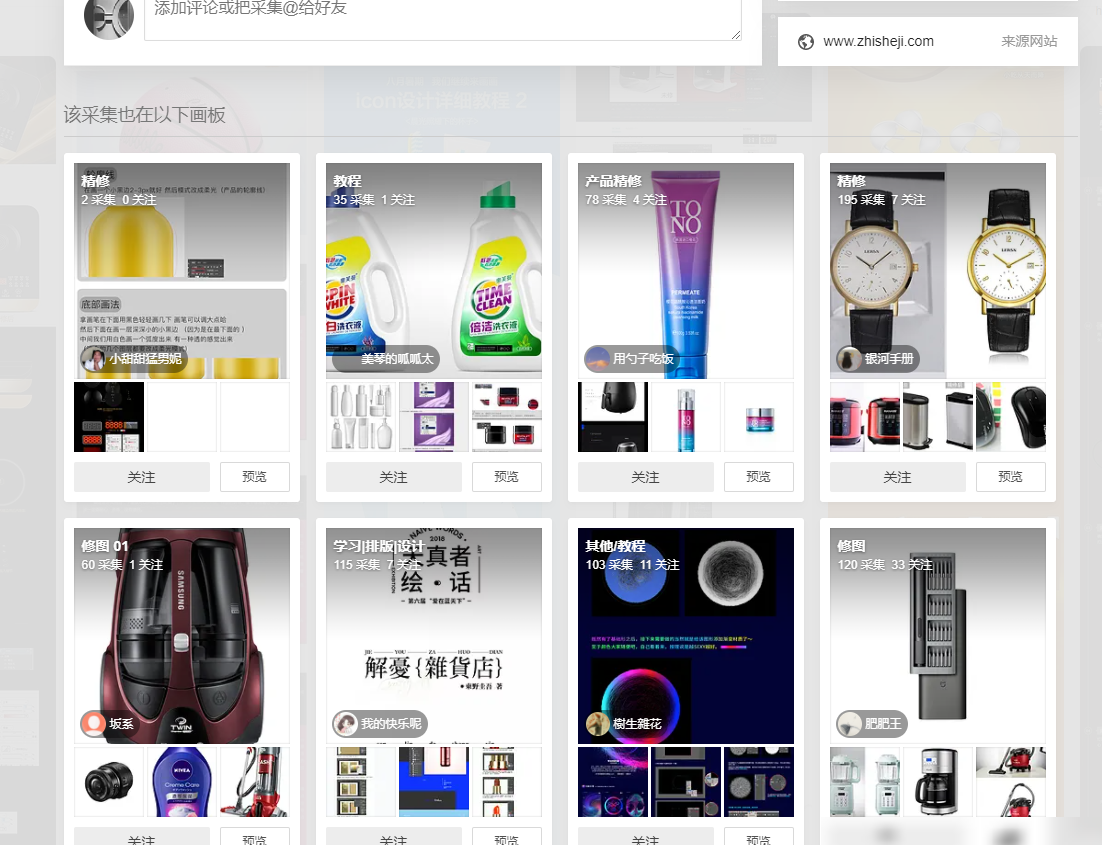Focus the comment input box
The image size is (1102, 845).
[443, 20]
